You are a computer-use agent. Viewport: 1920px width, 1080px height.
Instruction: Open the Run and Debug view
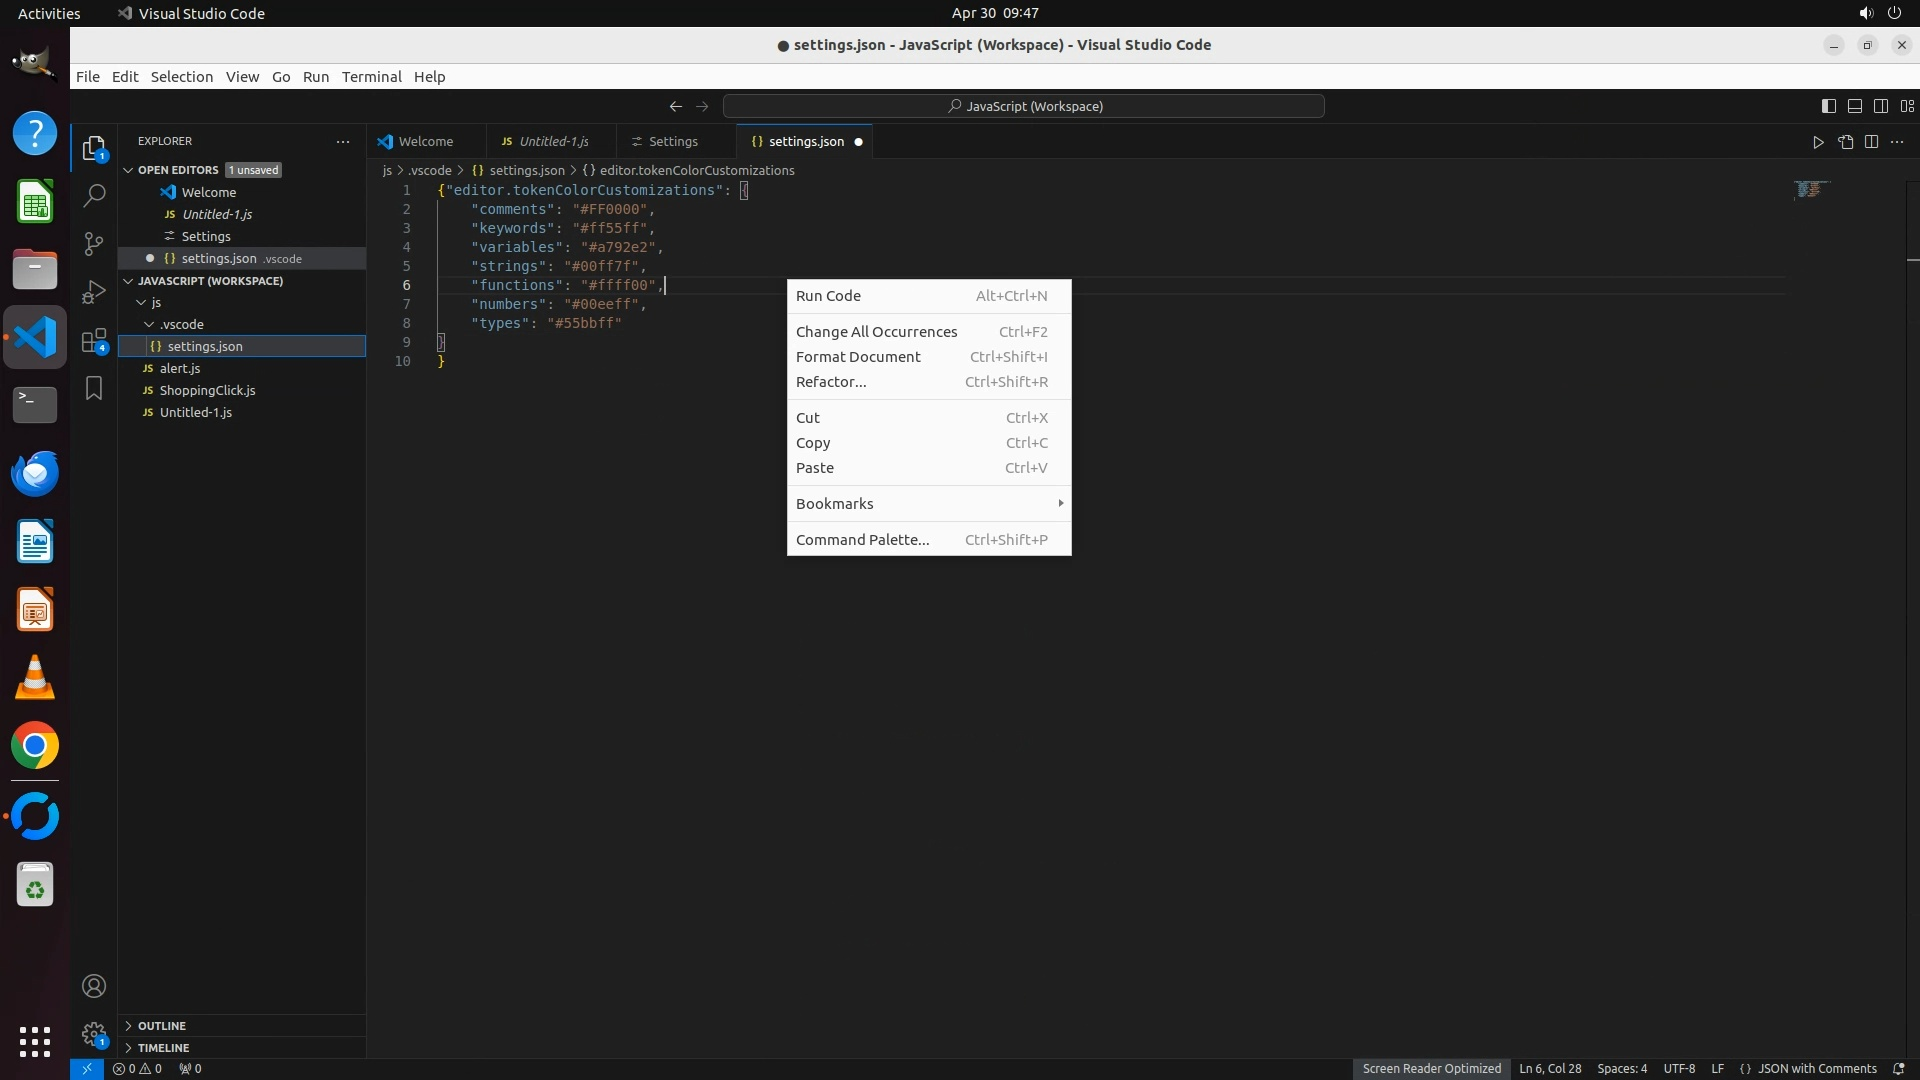[94, 292]
